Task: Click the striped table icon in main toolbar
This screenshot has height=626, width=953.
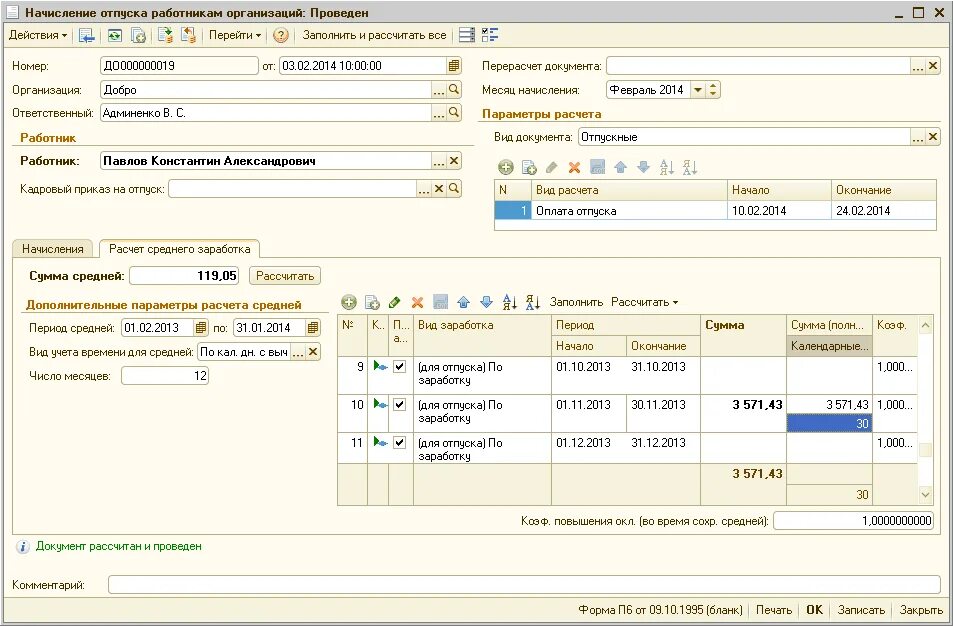Action: (467, 35)
